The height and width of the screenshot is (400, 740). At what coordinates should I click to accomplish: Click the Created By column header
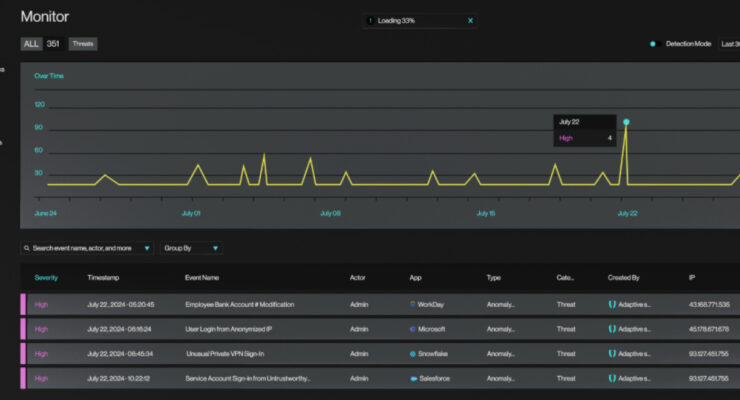(623, 277)
